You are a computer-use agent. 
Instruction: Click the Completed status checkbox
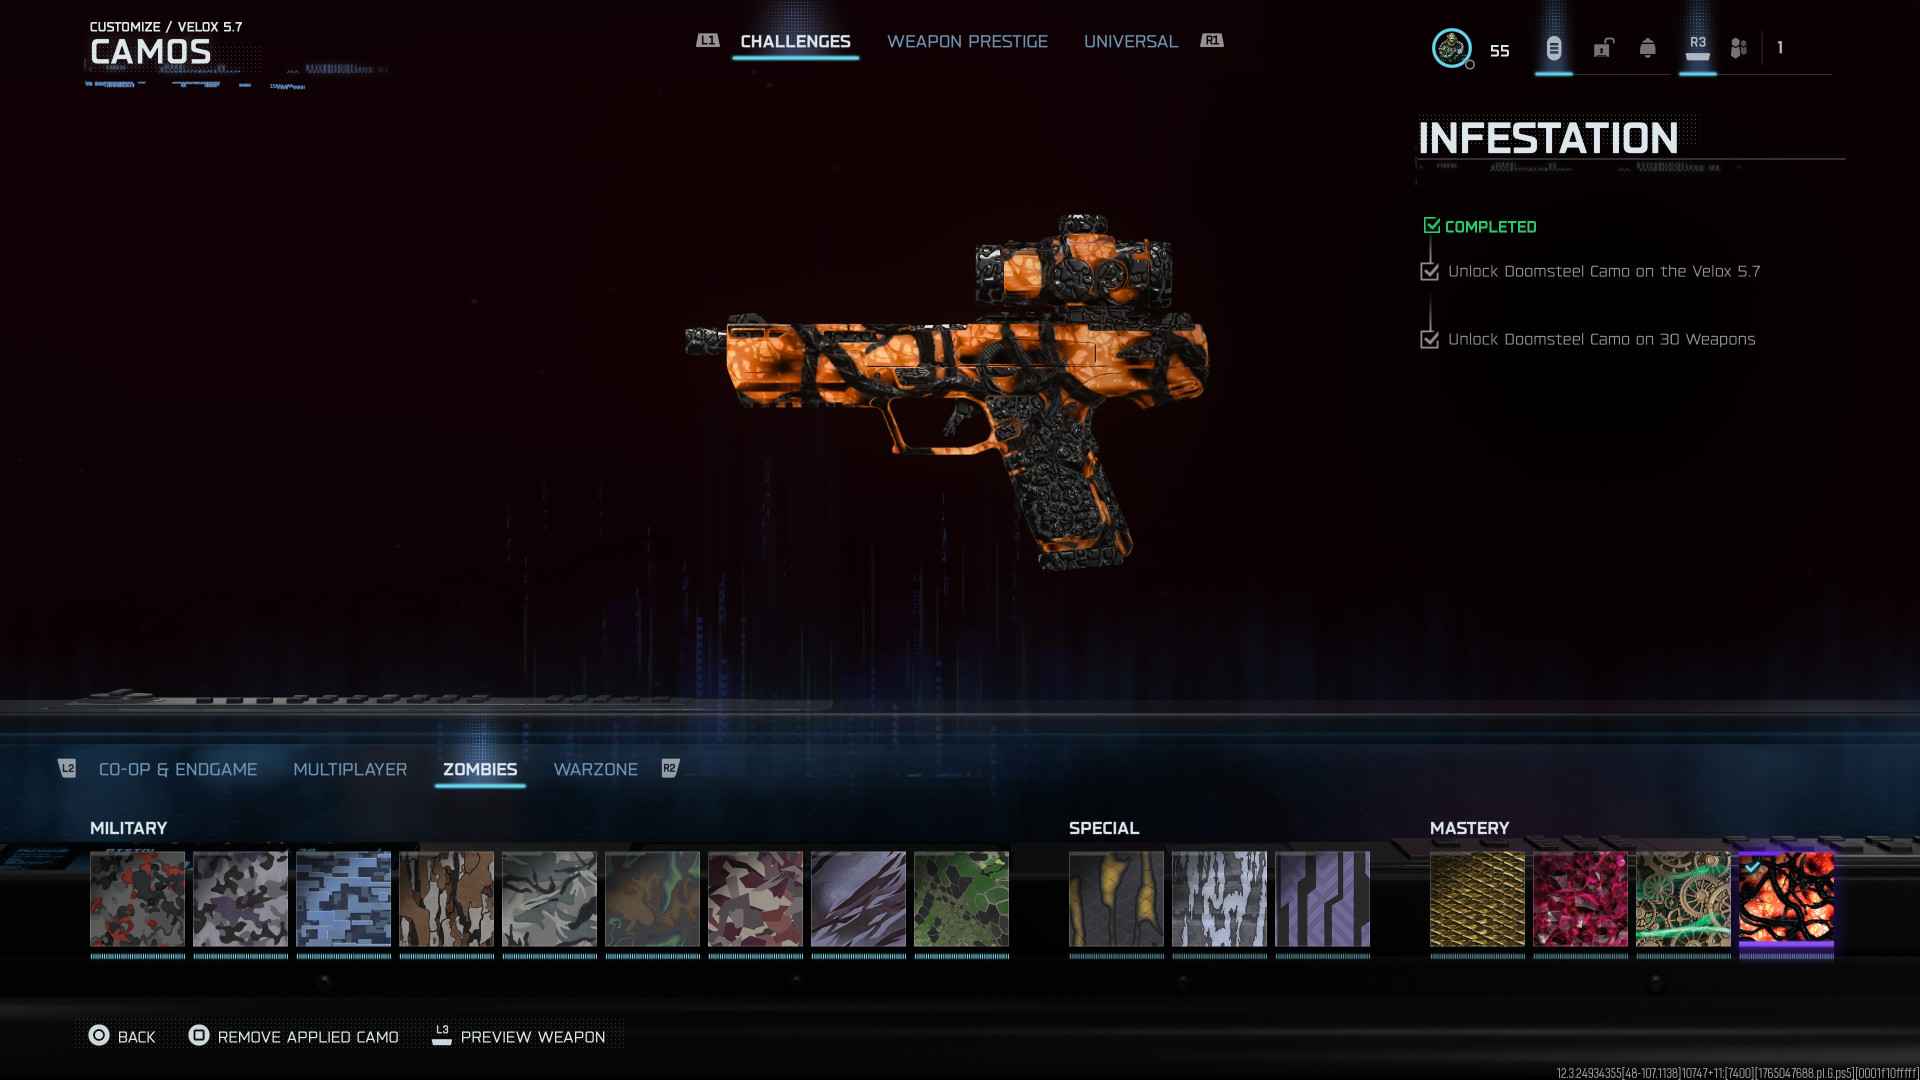[1432, 226]
